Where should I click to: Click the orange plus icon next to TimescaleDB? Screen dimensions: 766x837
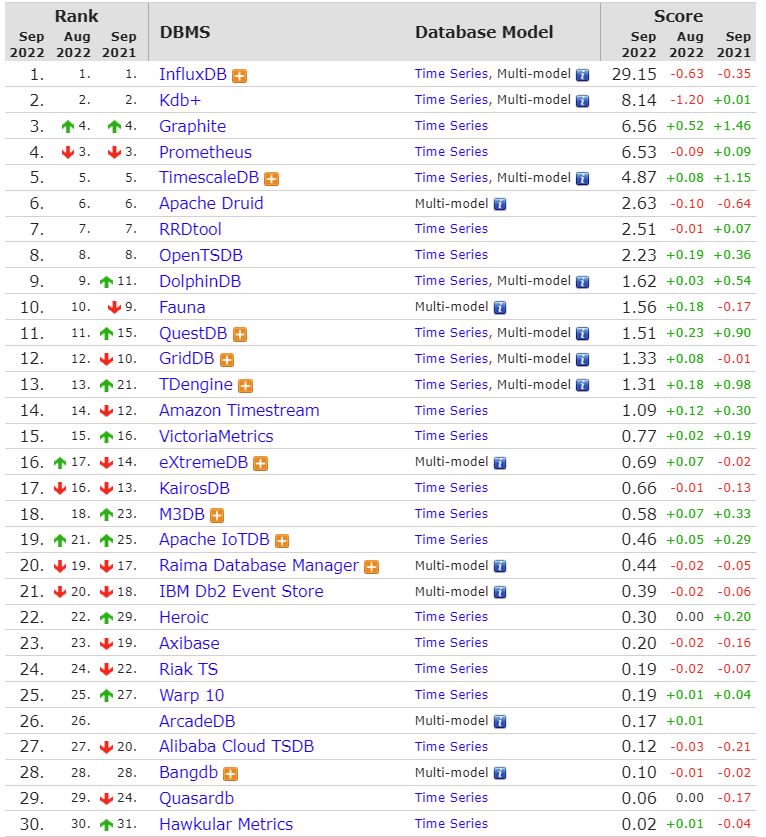272,179
